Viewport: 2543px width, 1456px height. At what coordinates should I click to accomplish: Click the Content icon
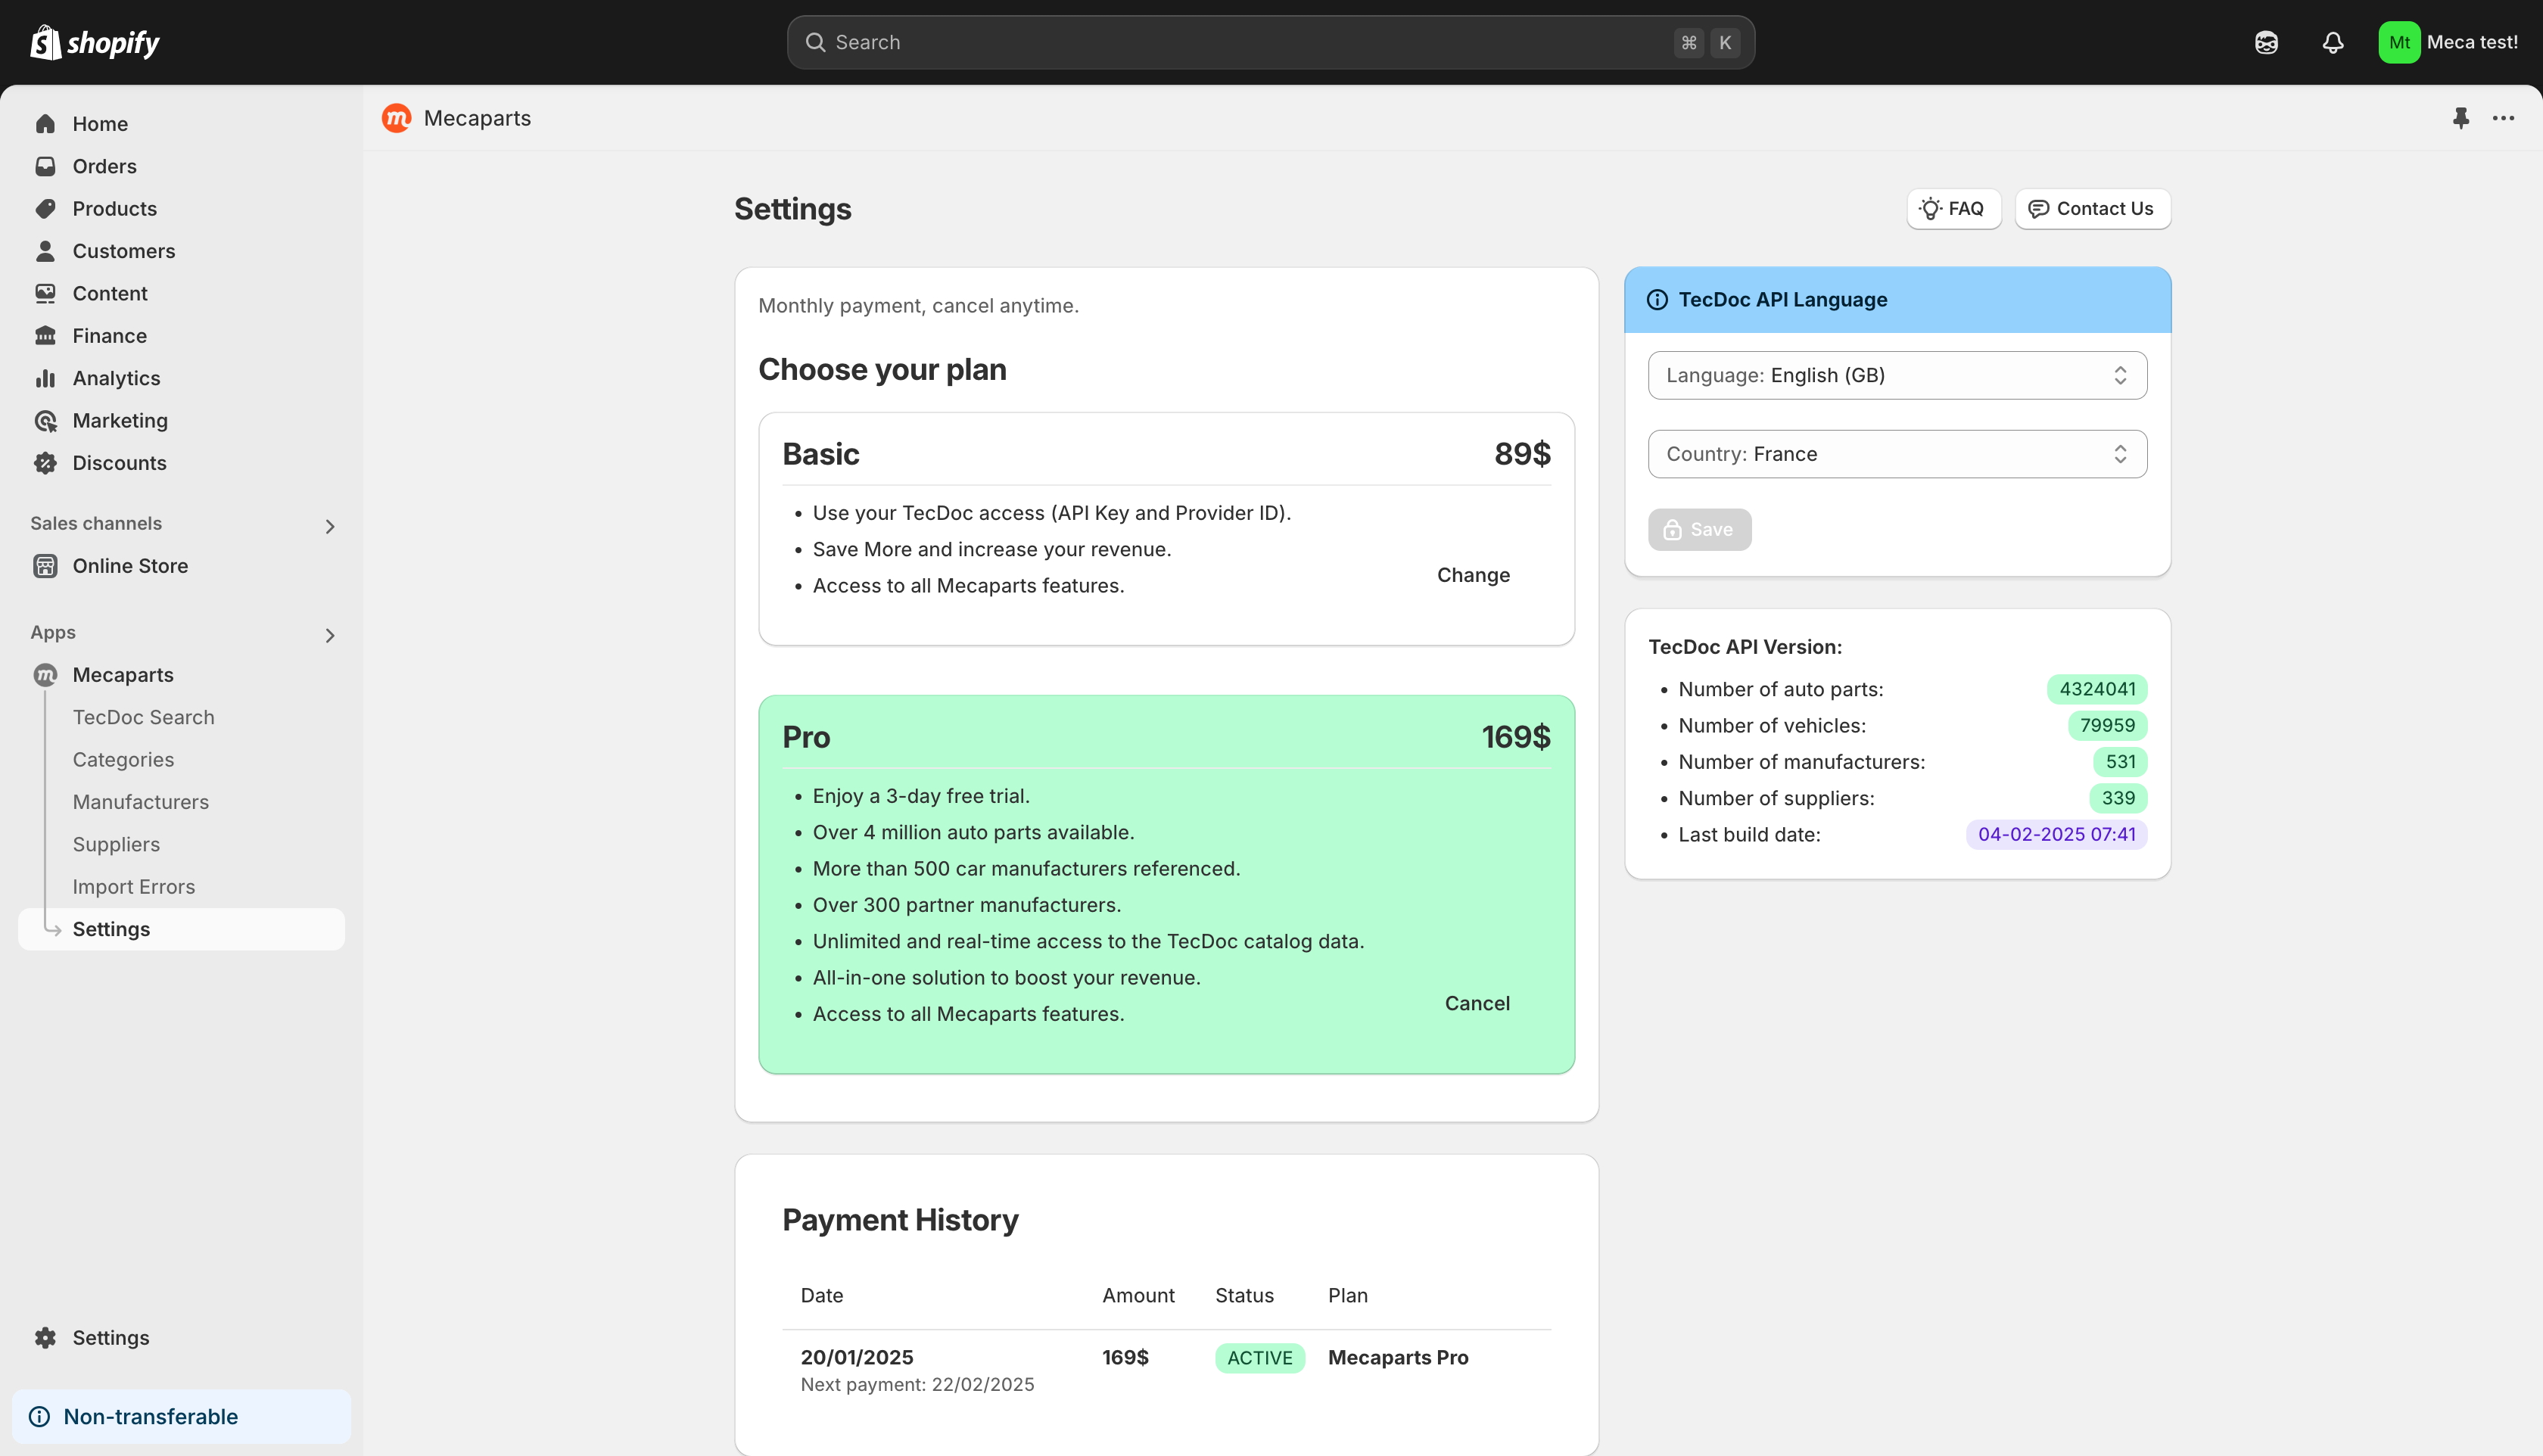[45, 293]
